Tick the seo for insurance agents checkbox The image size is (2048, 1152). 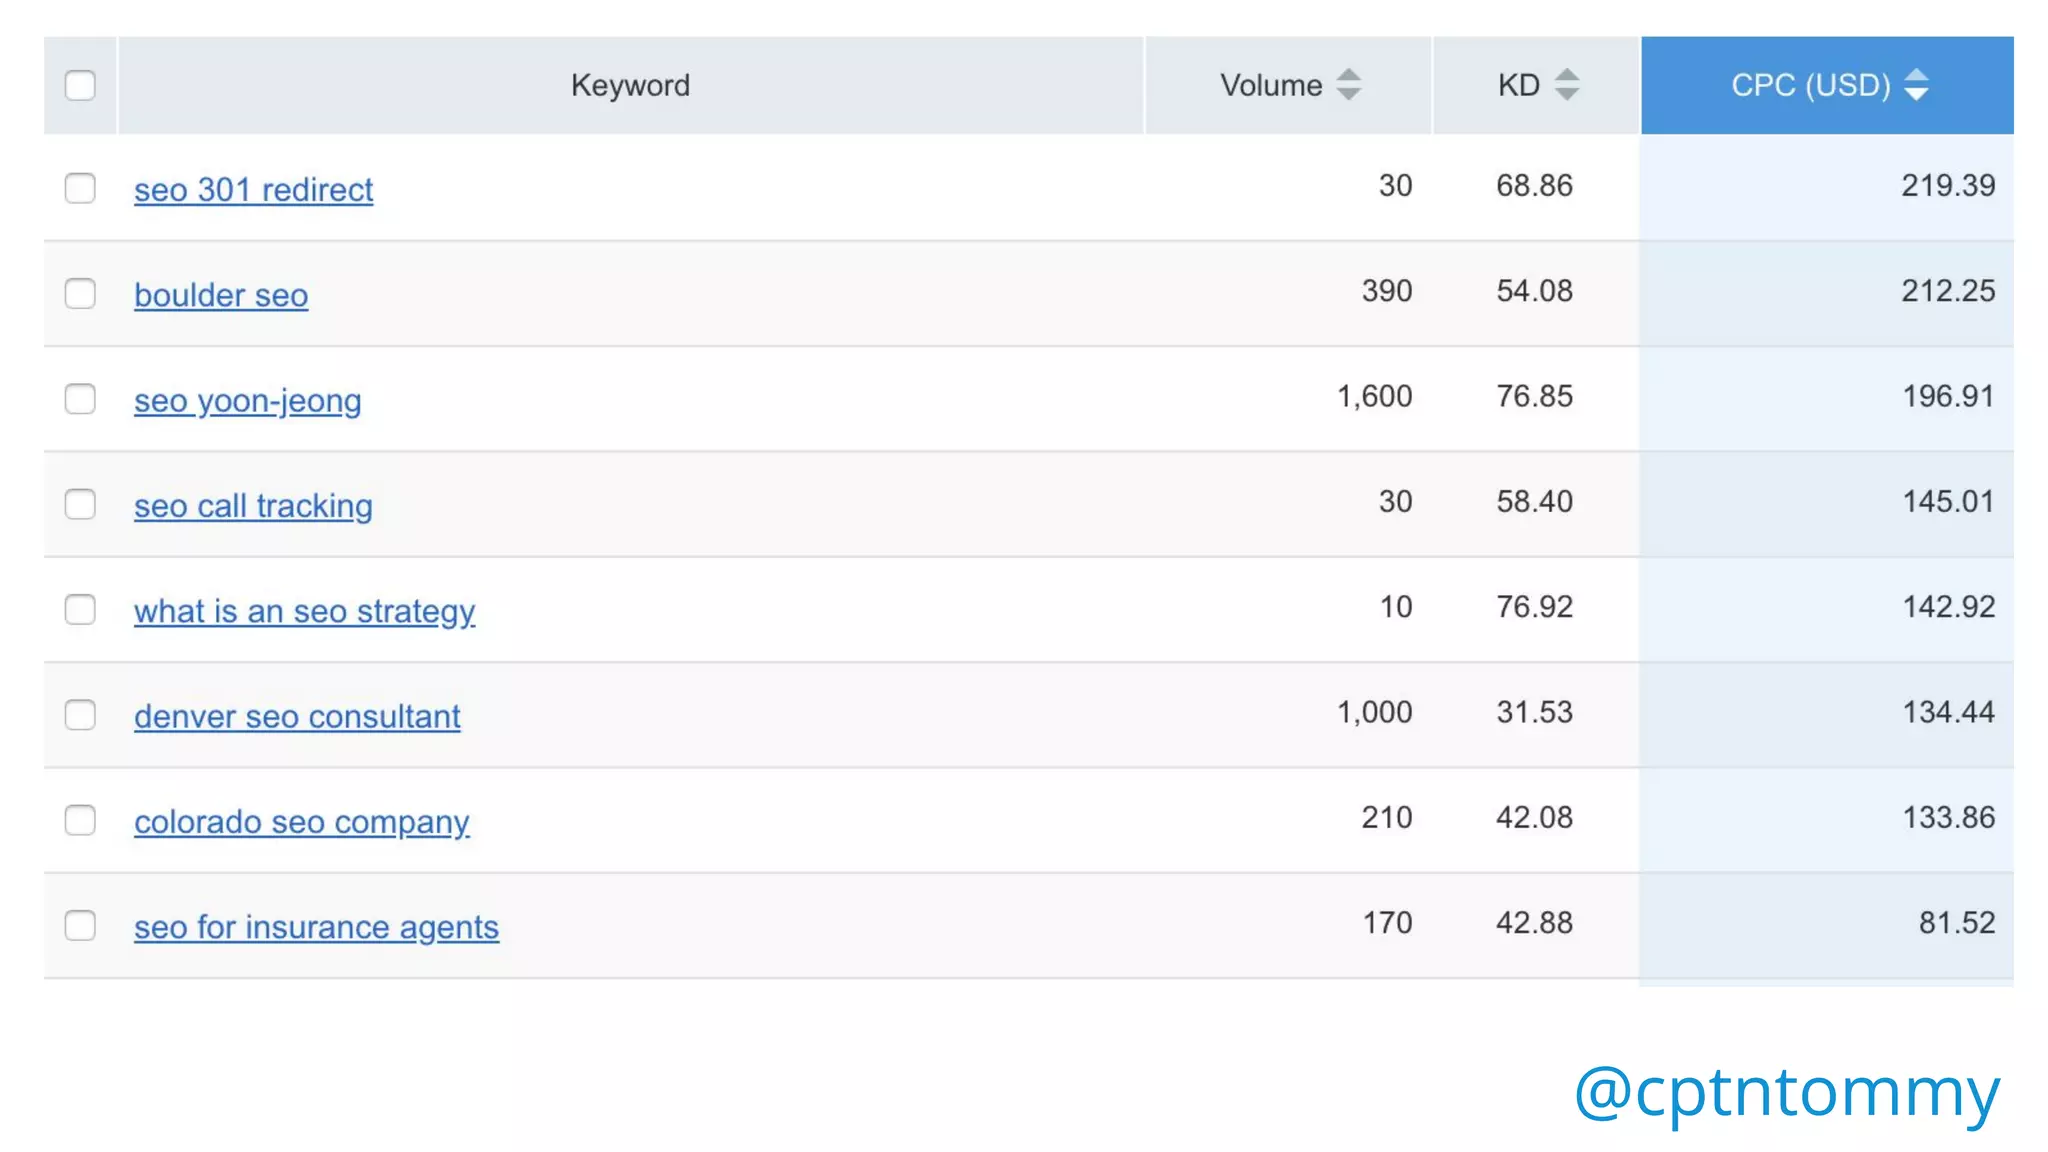tap(80, 925)
